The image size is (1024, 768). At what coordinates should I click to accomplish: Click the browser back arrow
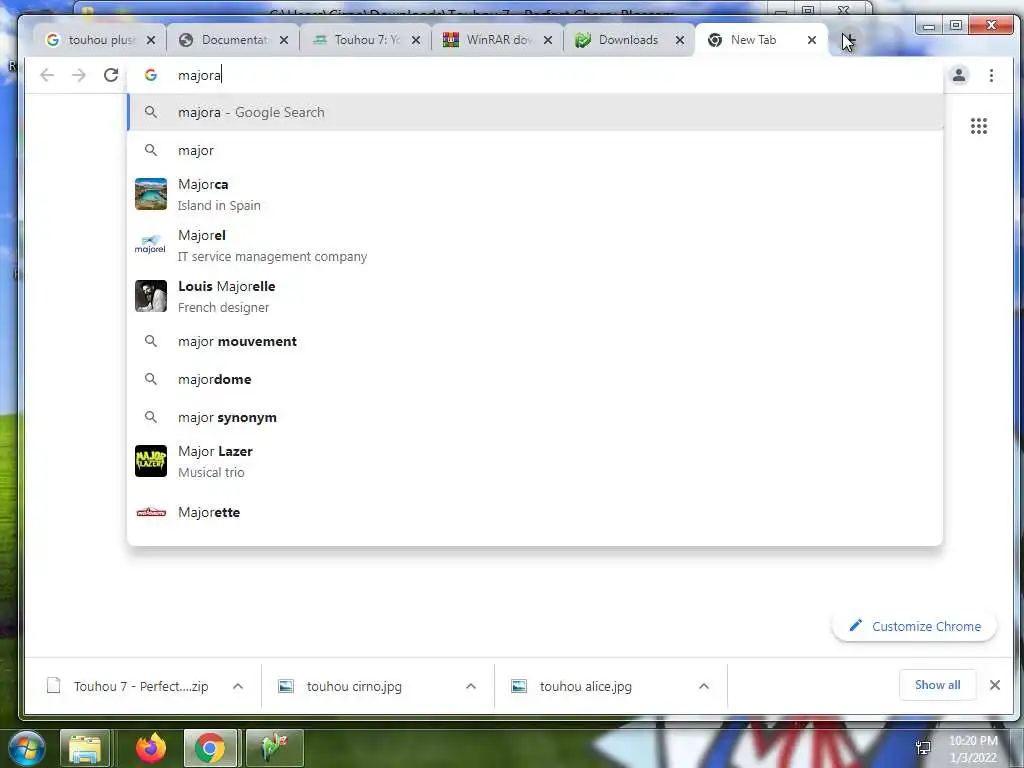(47, 75)
